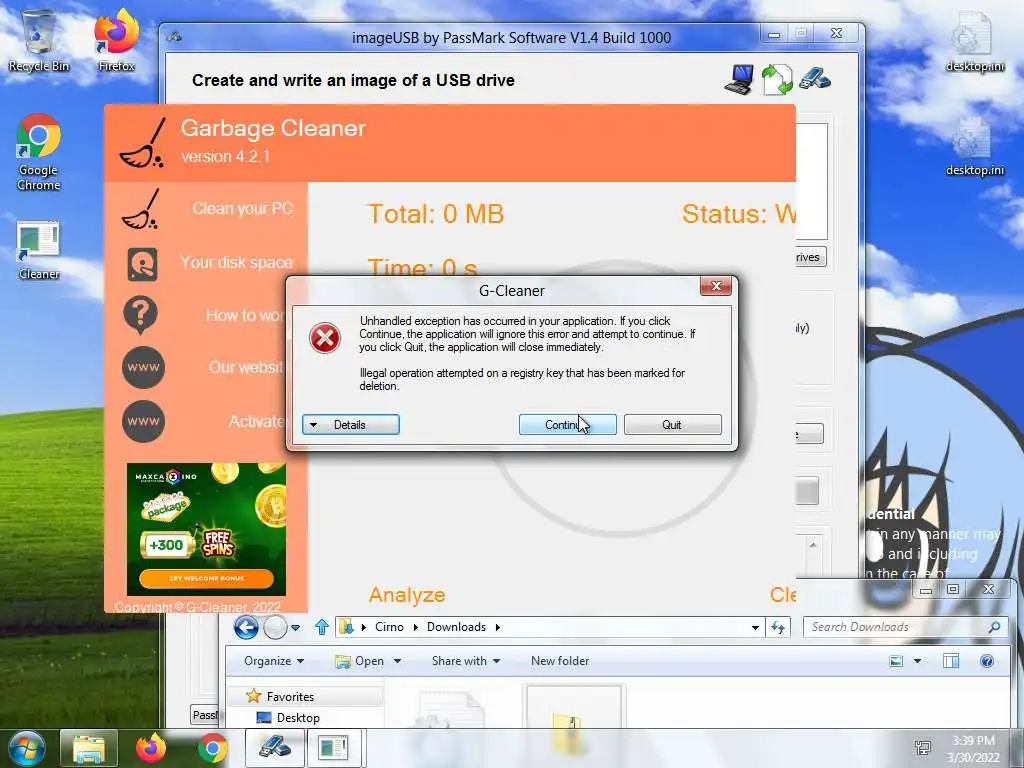Click Cirno in Explorer address bar

click(389, 627)
